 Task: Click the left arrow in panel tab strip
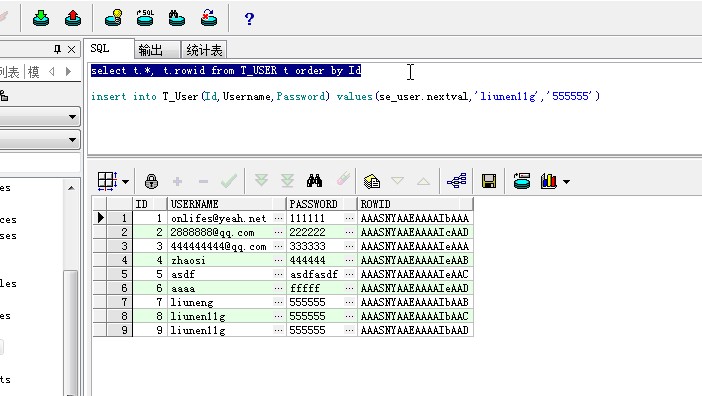(52, 72)
